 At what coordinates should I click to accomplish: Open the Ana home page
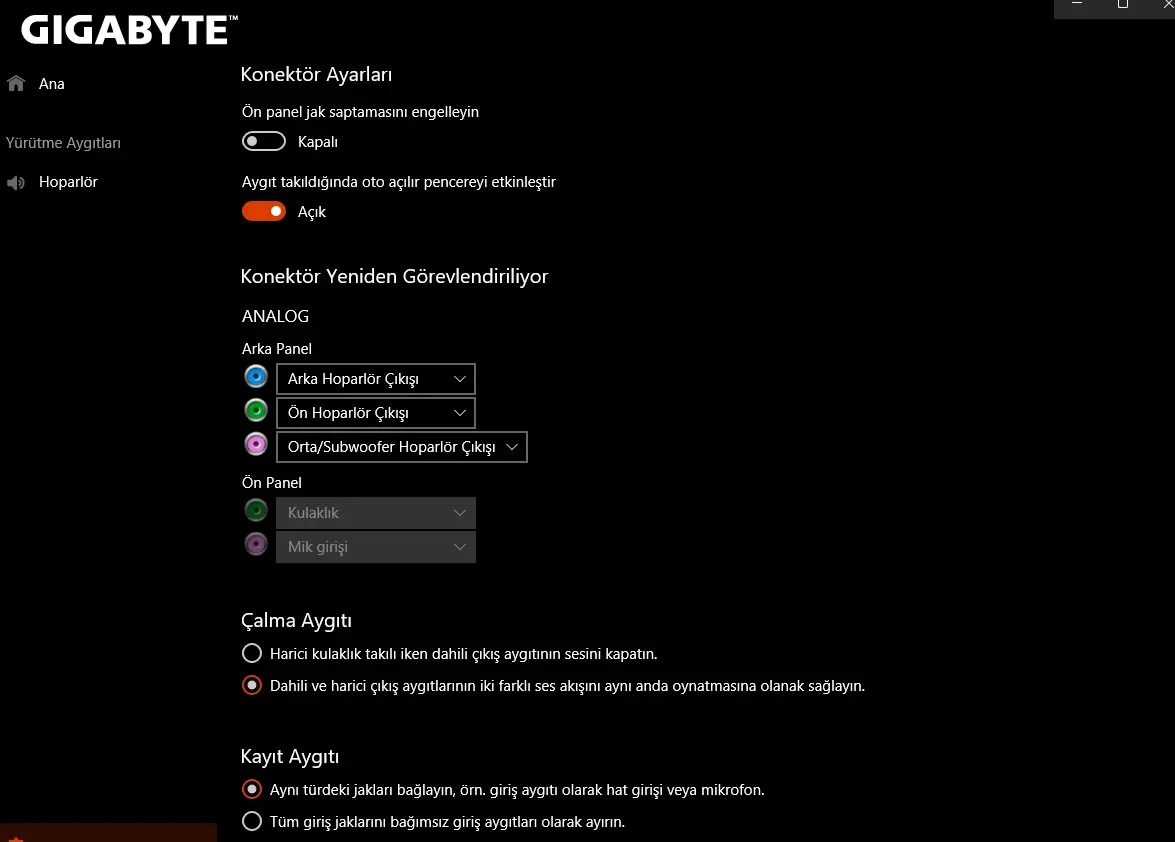51,84
